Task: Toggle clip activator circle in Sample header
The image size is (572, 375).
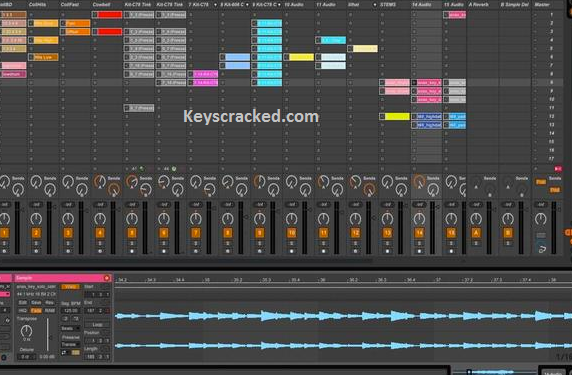Action: (x=107, y=278)
